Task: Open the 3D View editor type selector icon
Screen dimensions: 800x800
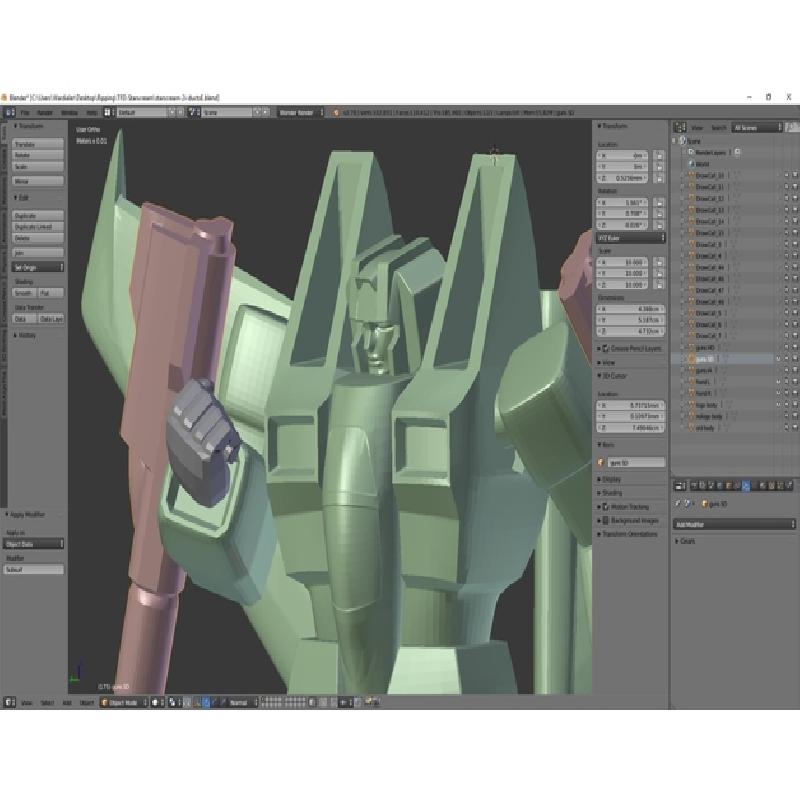Action: pyautogui.click(x=9, y=703)
